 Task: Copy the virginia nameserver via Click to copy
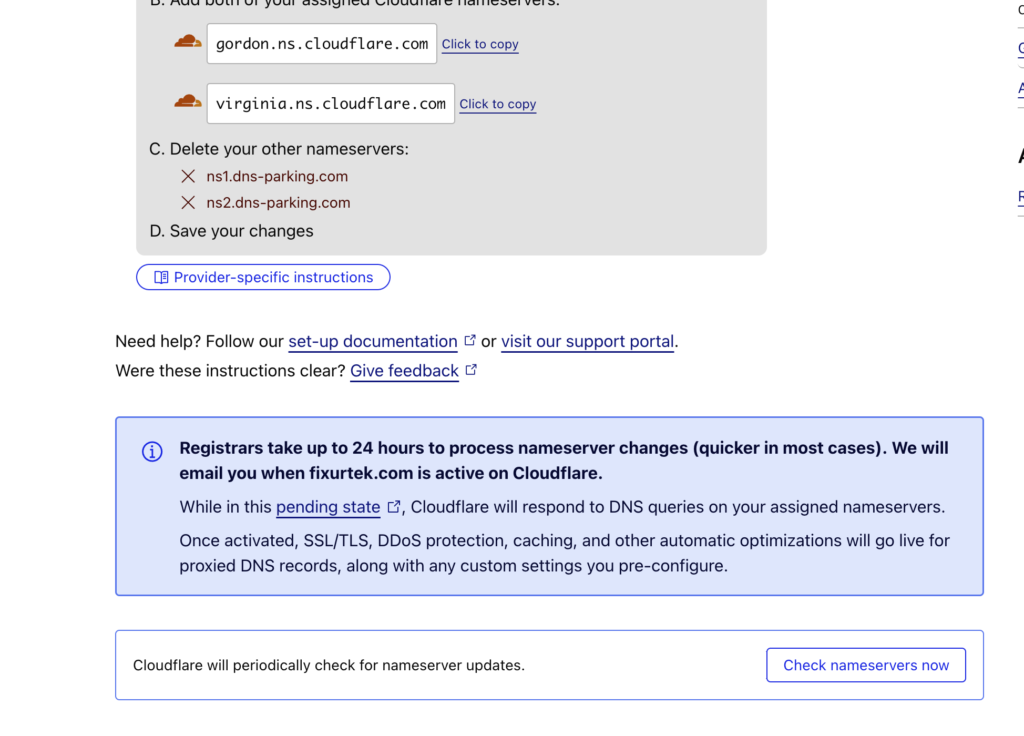tap(498, 104)
